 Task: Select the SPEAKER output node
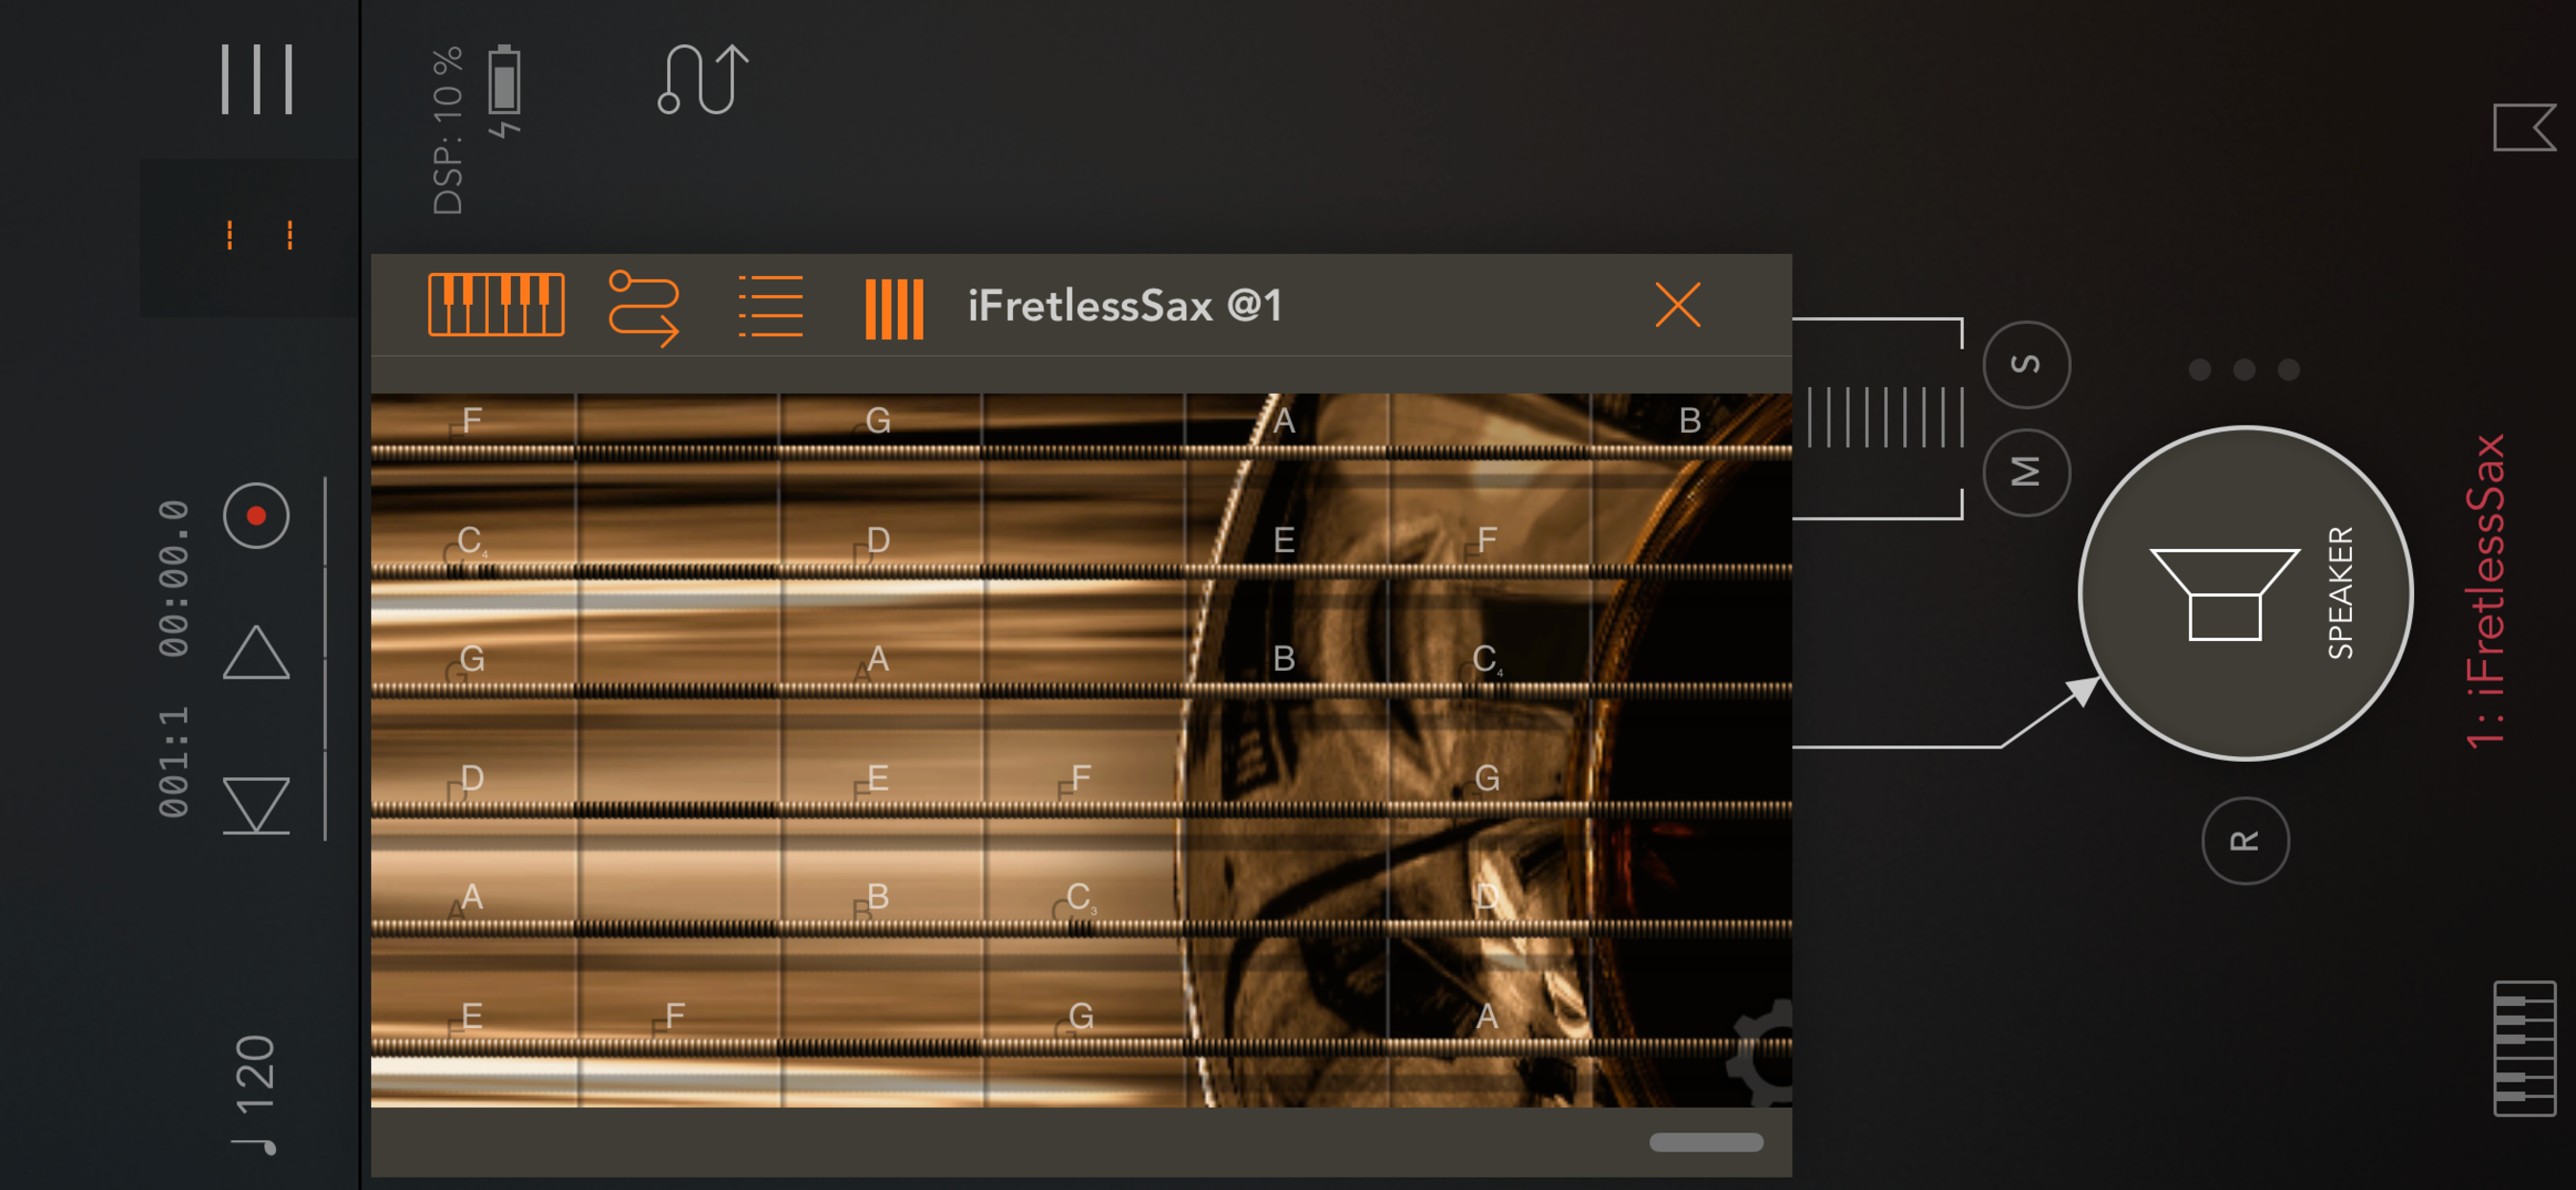pyautogui.click(x=2245, y=593)
